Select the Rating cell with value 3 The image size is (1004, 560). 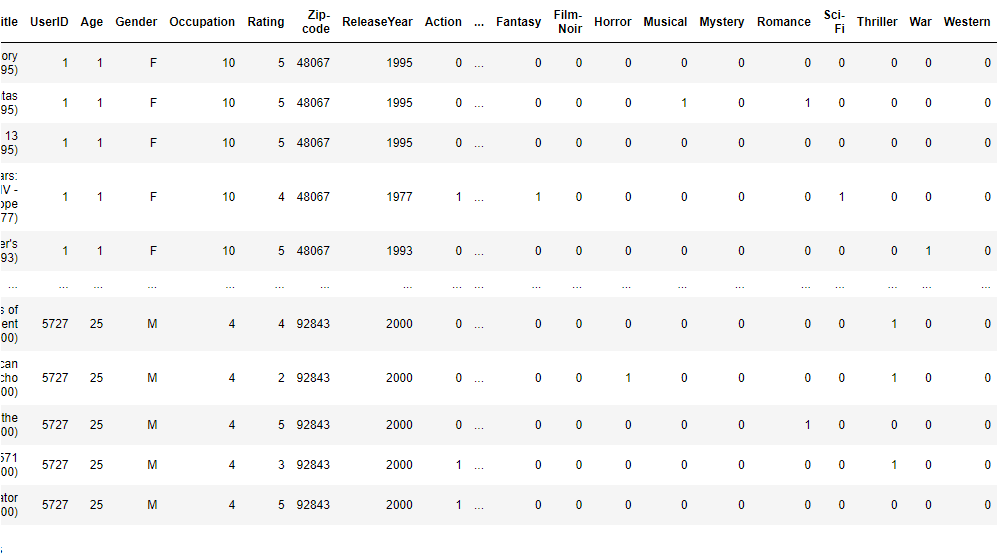click(281, 465)
